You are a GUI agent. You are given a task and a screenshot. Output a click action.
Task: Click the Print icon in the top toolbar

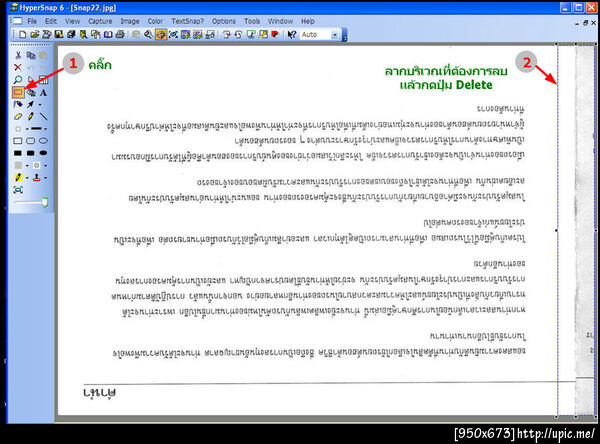click(x=120, y=35)
